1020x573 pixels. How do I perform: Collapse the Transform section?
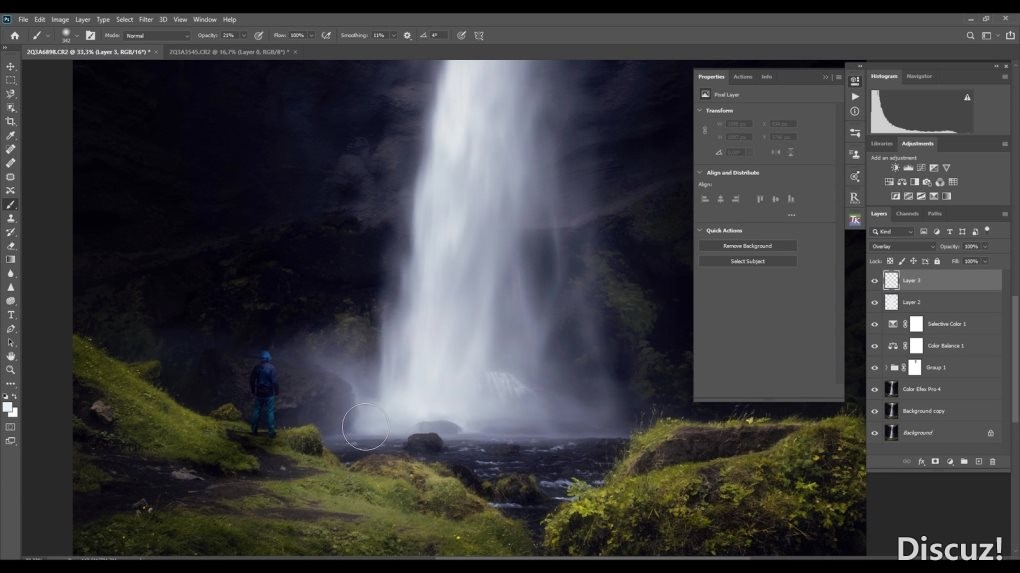(700, 111)
